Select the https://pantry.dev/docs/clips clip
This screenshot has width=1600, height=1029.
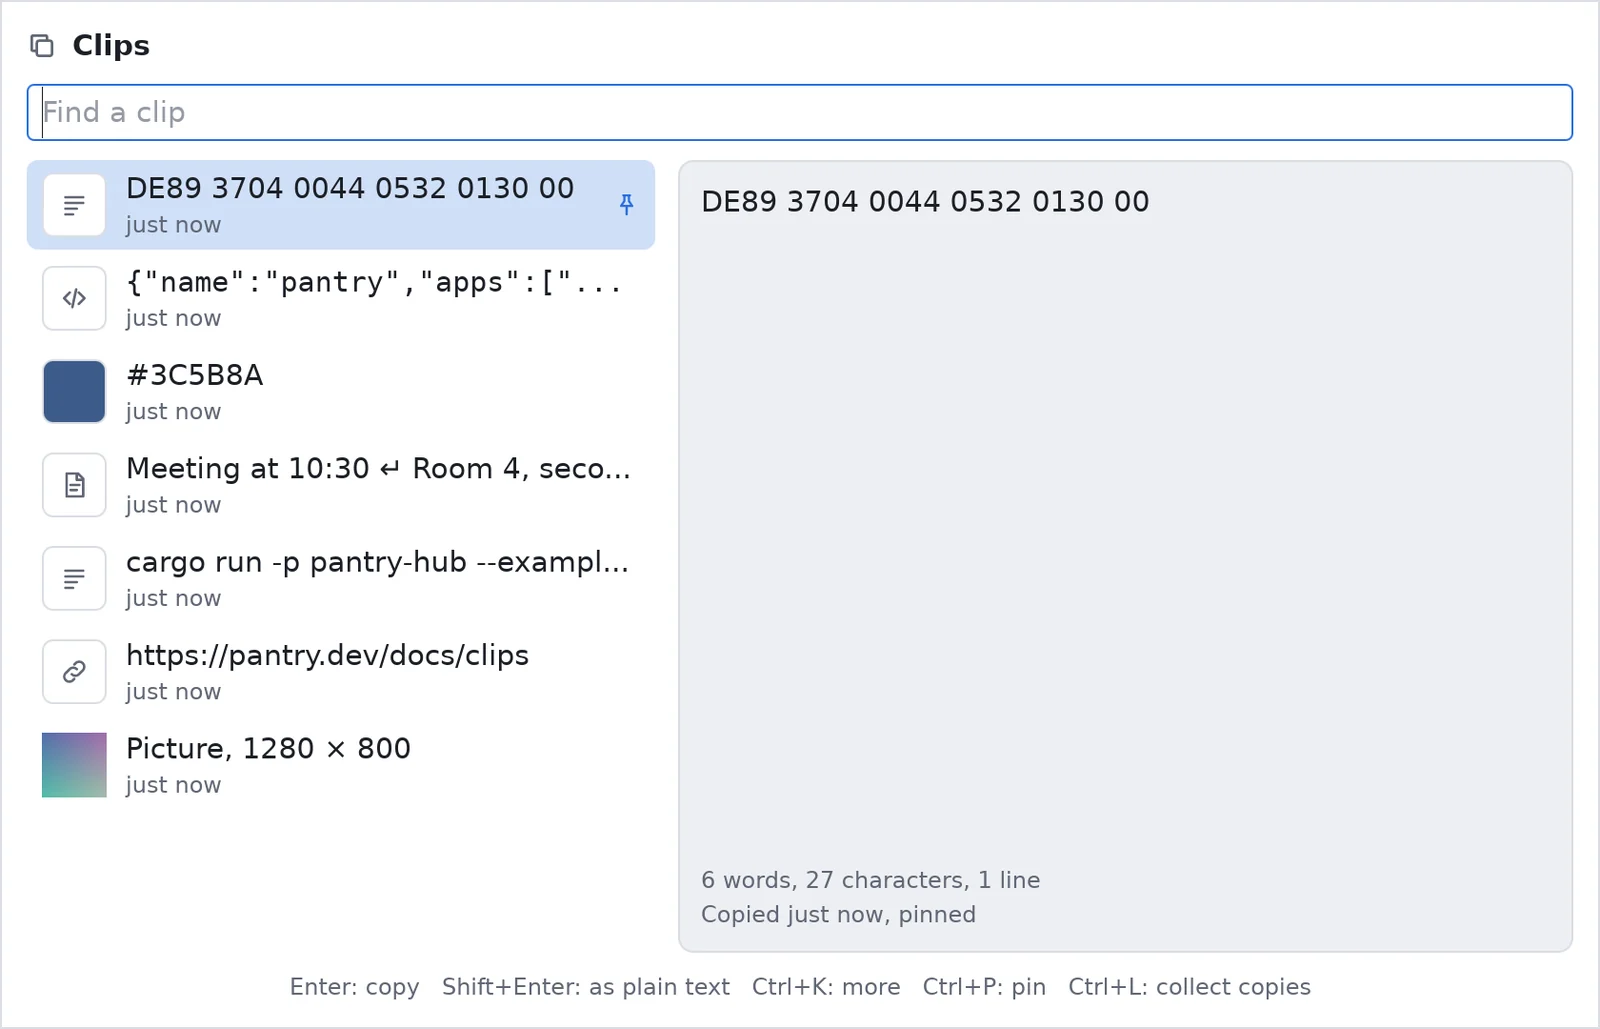(341, 672)
